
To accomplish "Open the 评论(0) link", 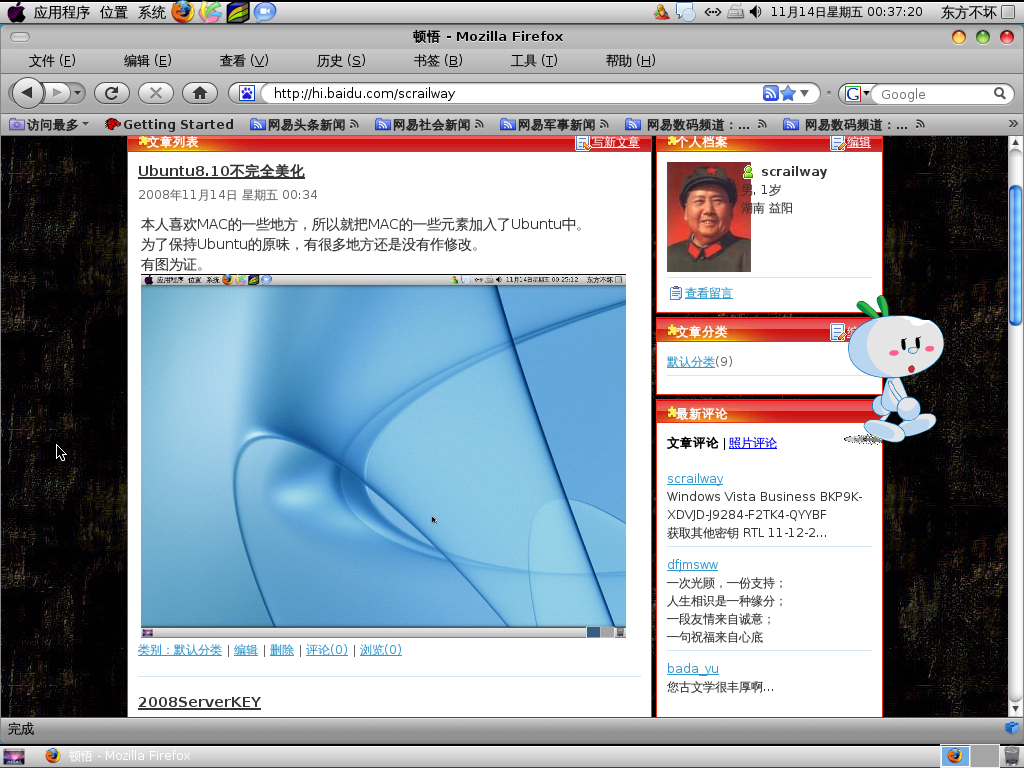I will coord(327,650).
